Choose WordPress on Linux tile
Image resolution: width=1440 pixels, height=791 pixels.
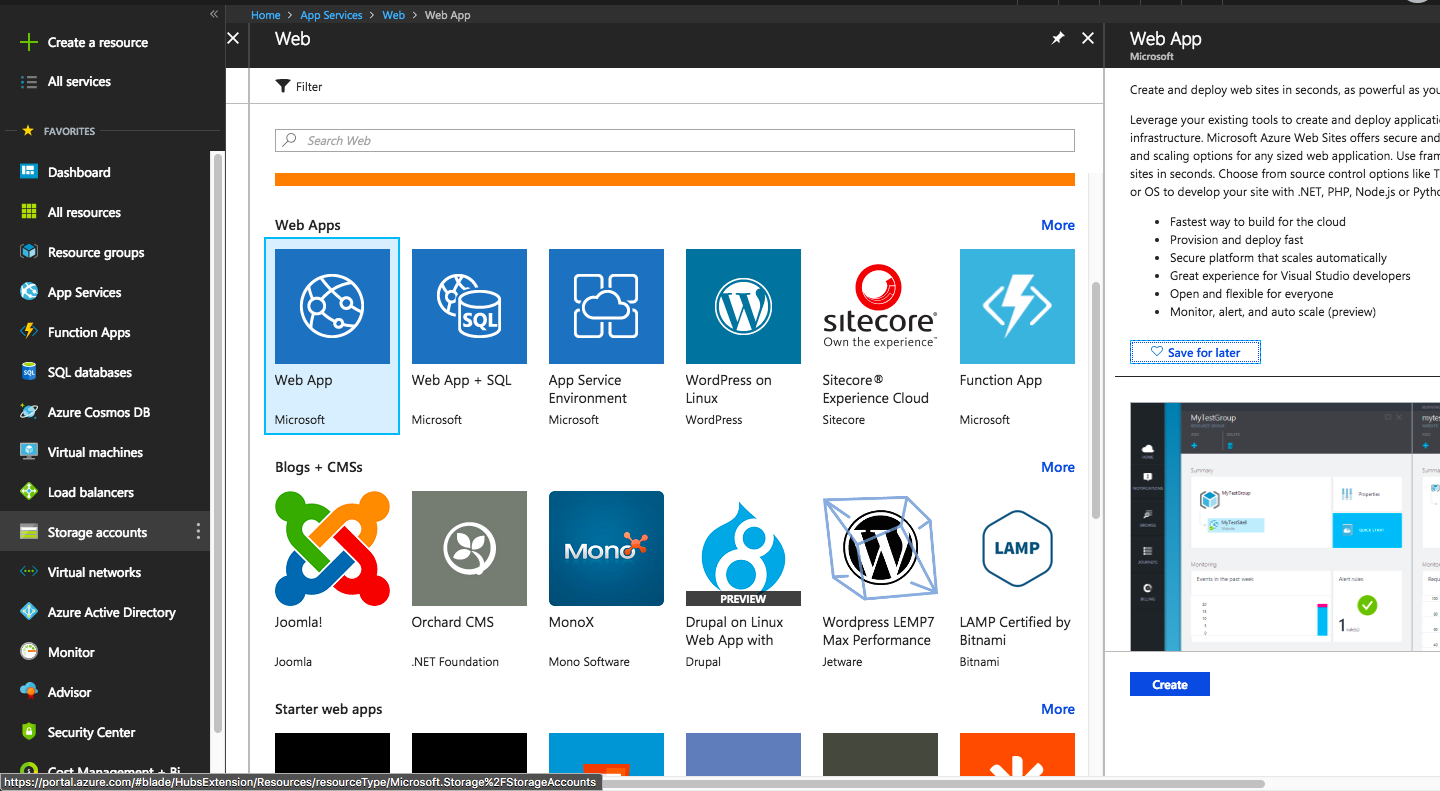743,336
